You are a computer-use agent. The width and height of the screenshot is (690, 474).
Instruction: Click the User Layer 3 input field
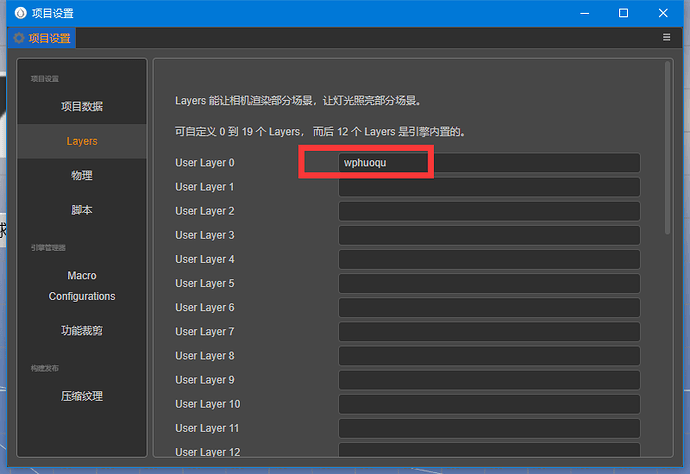click(489, 235)
